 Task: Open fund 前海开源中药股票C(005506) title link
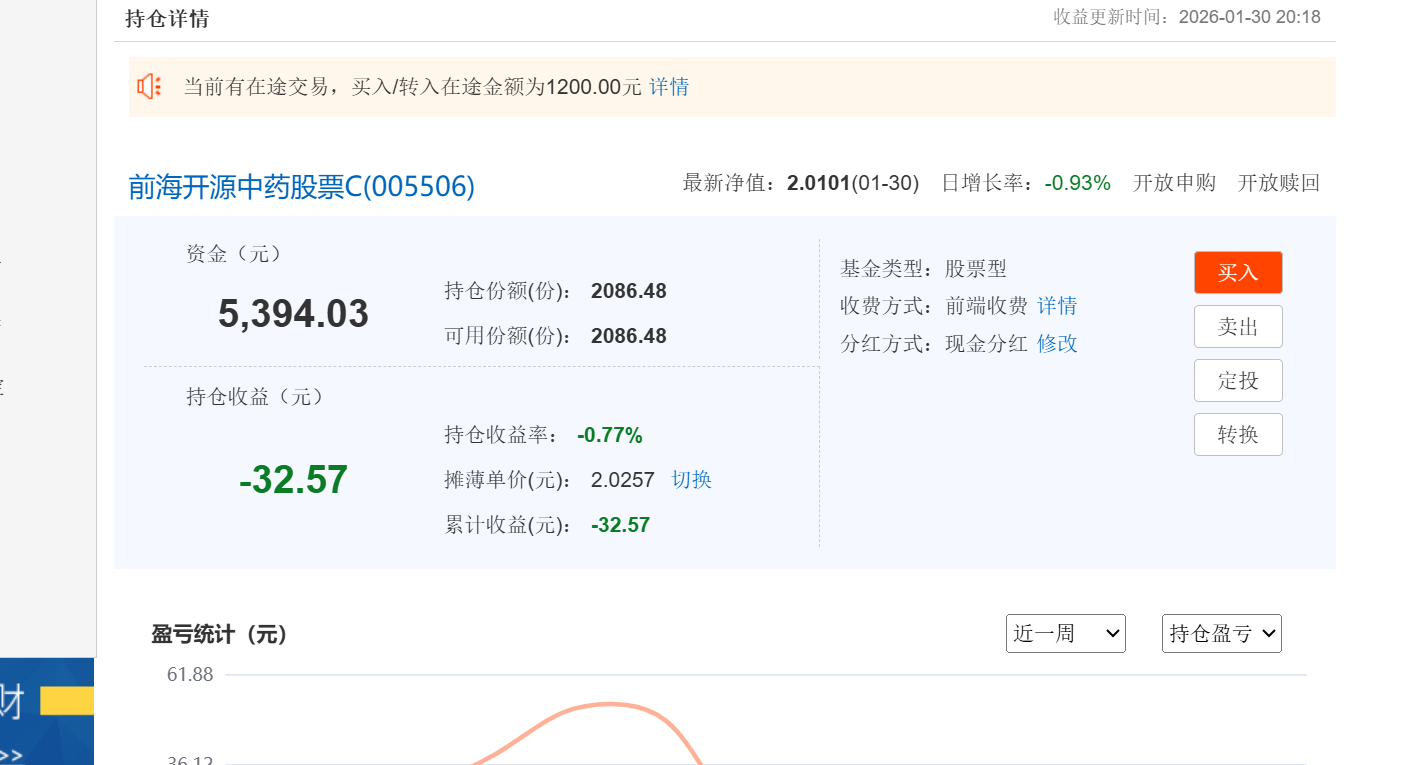[302, 186]
